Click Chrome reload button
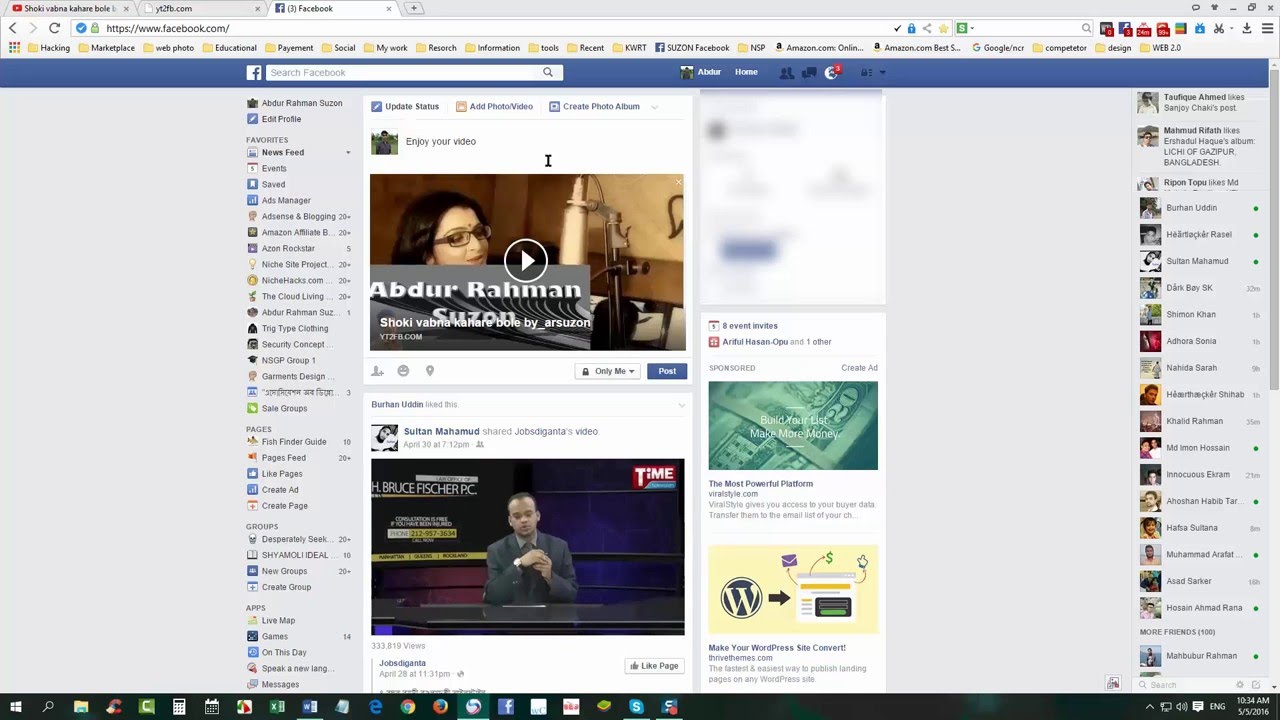Viewport: 1280px width, 720px height. click(54, 28)
